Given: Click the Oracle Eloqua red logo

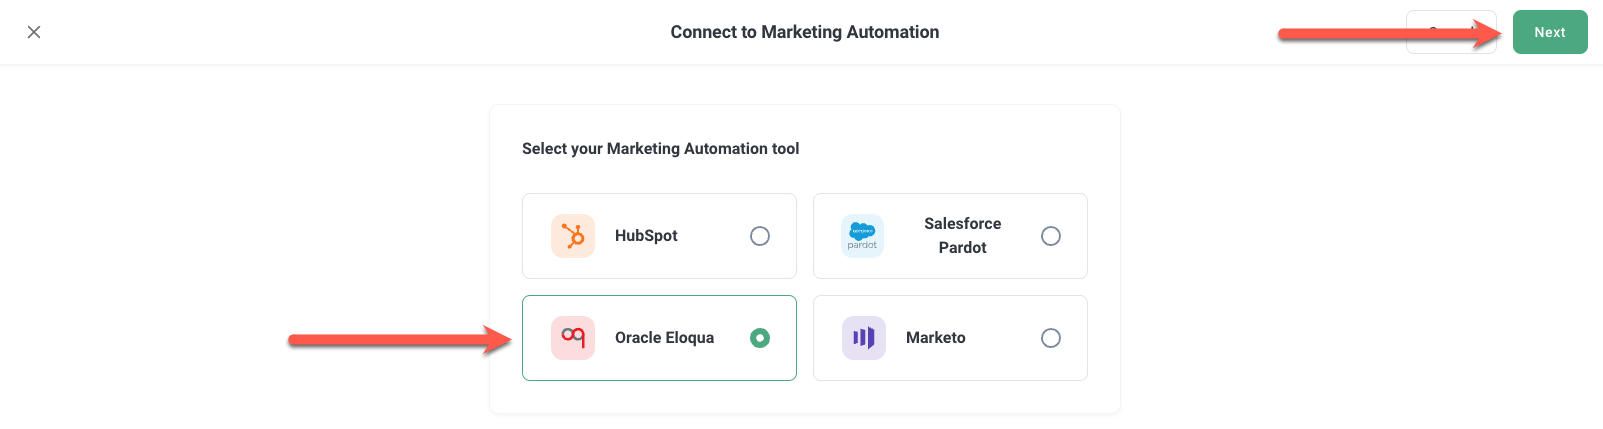Looking at the screenshot, I should pos(573,338).
